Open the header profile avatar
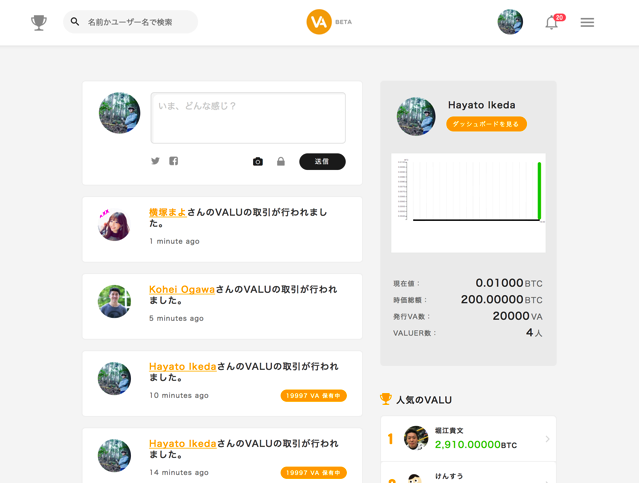Viewport: 639px width, 483px height. click(x=510, y=22)
